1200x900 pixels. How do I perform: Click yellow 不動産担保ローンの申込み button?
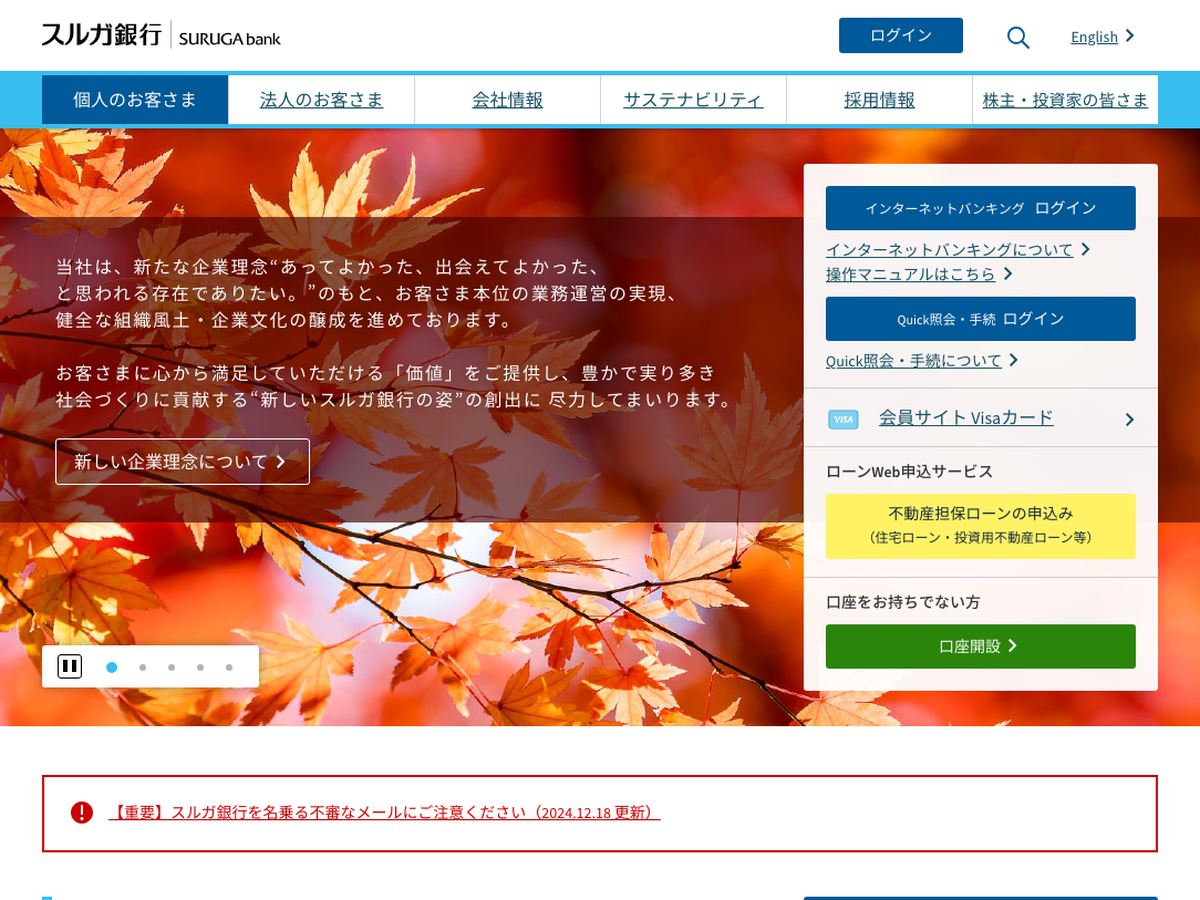pos(980,525)
